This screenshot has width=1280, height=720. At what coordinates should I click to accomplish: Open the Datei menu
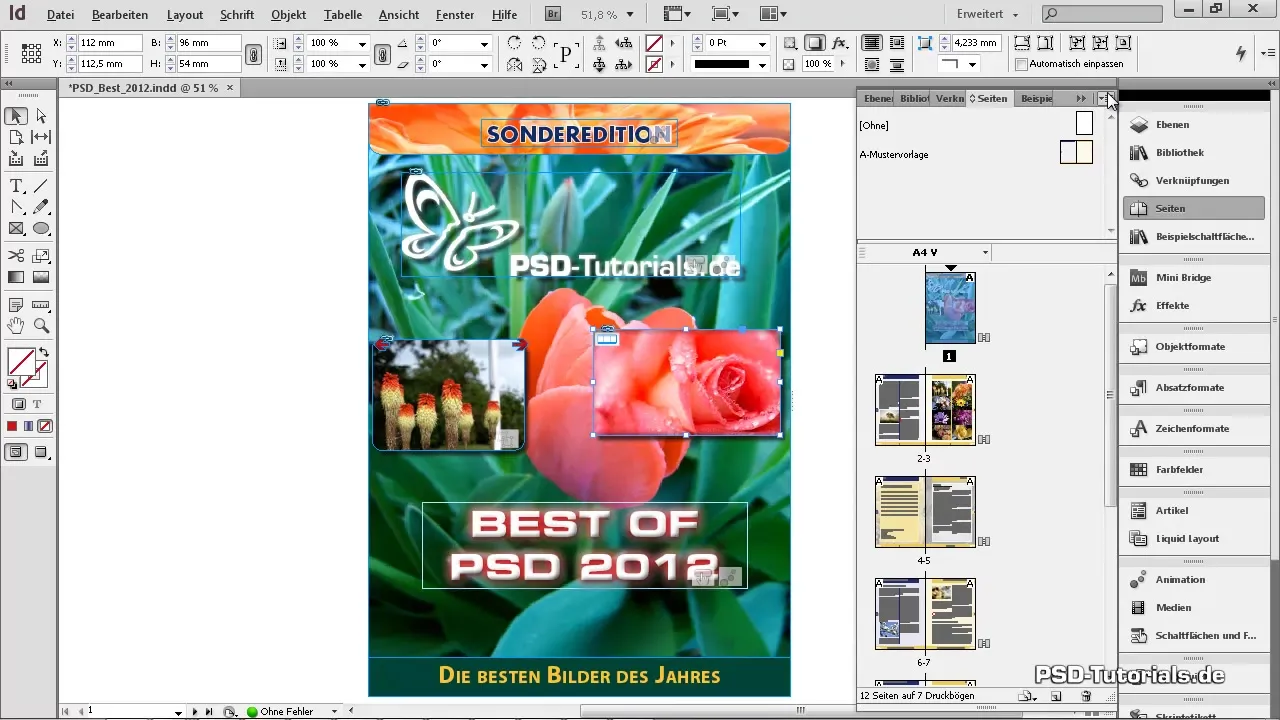[x=60, y=15]
